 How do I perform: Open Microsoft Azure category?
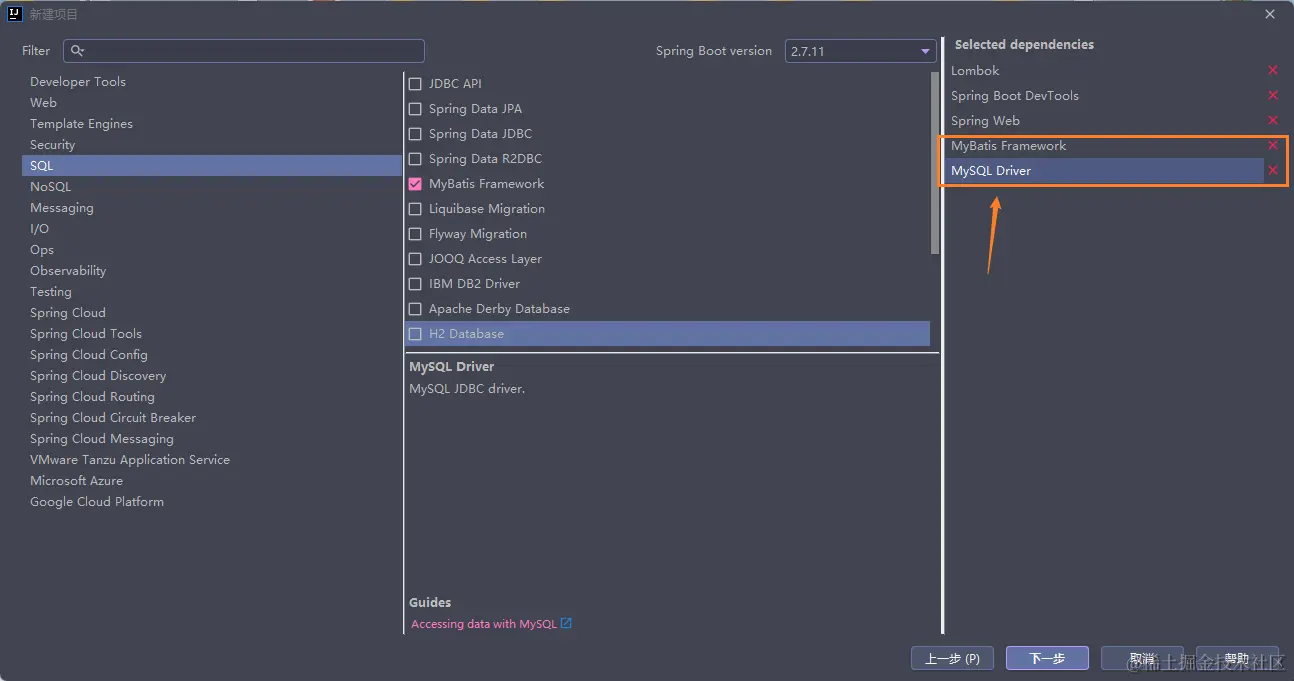[76, 481]
